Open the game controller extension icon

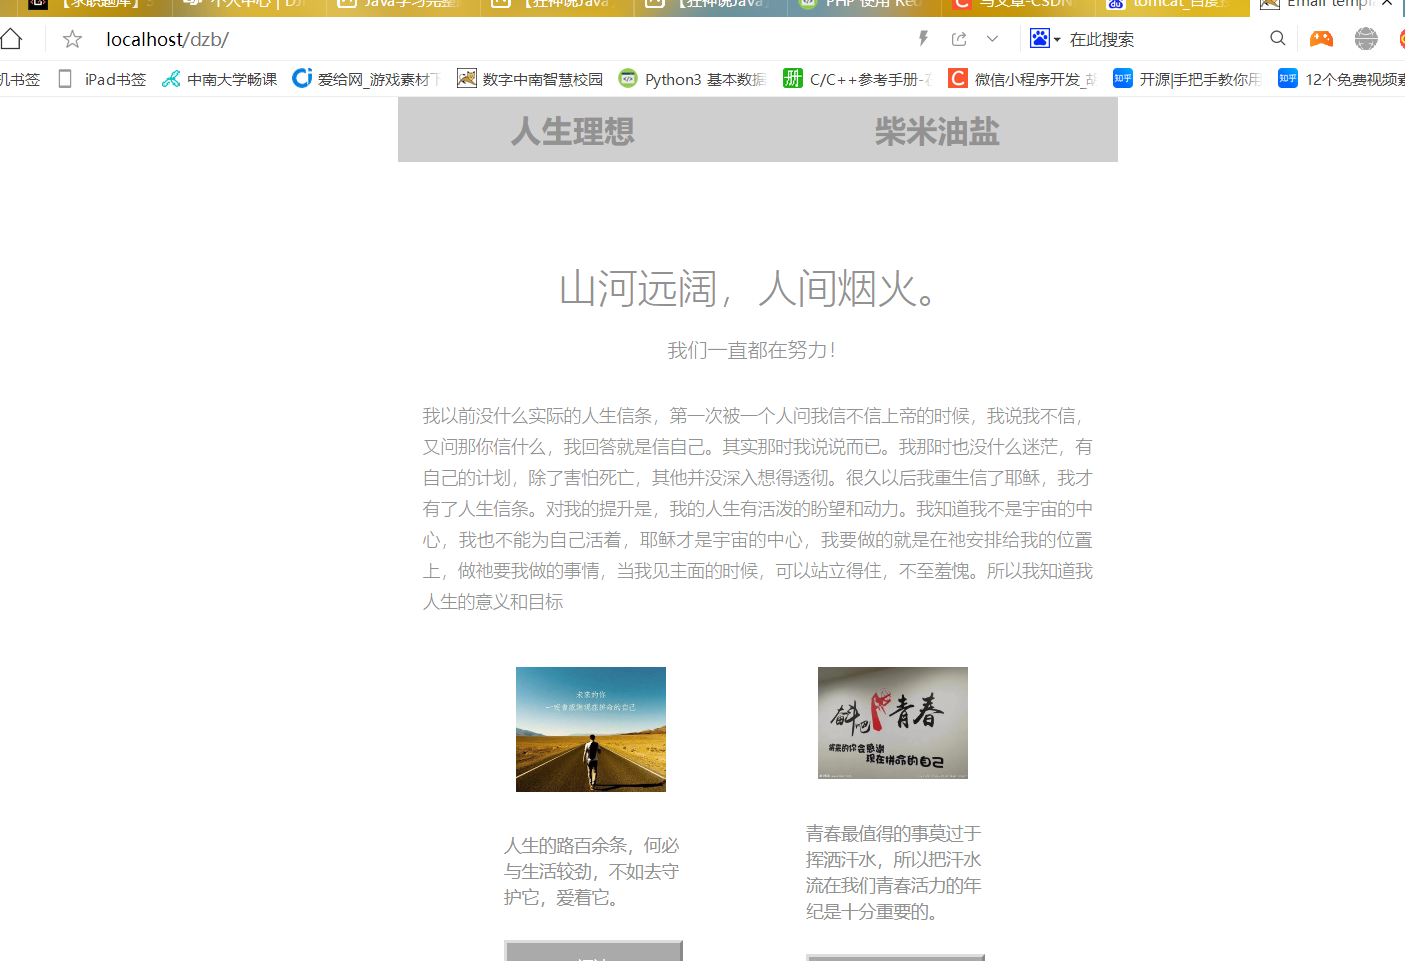(1321, 39)
